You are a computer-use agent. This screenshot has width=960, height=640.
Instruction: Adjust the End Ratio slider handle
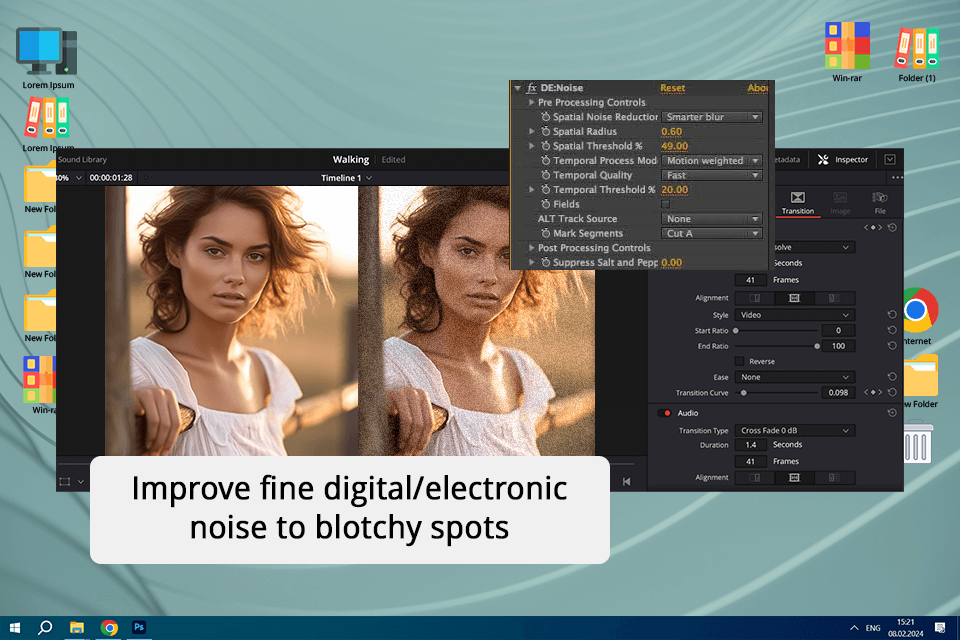click(x=817, y=346)
